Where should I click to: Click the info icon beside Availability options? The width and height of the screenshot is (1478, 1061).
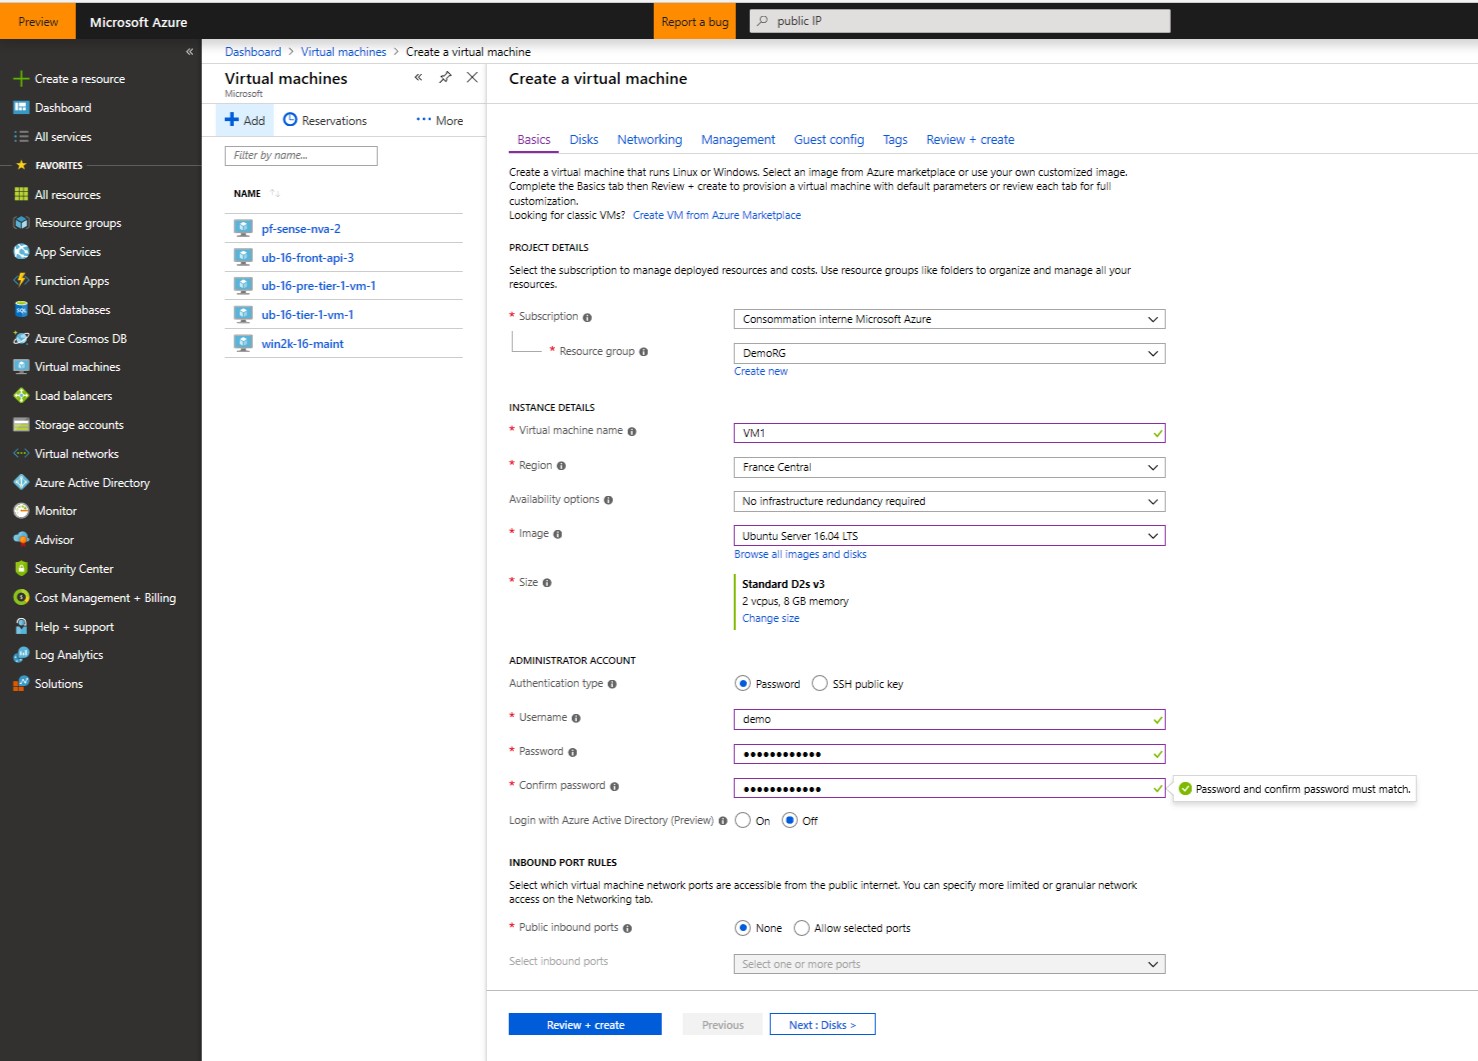click(608, 500)
